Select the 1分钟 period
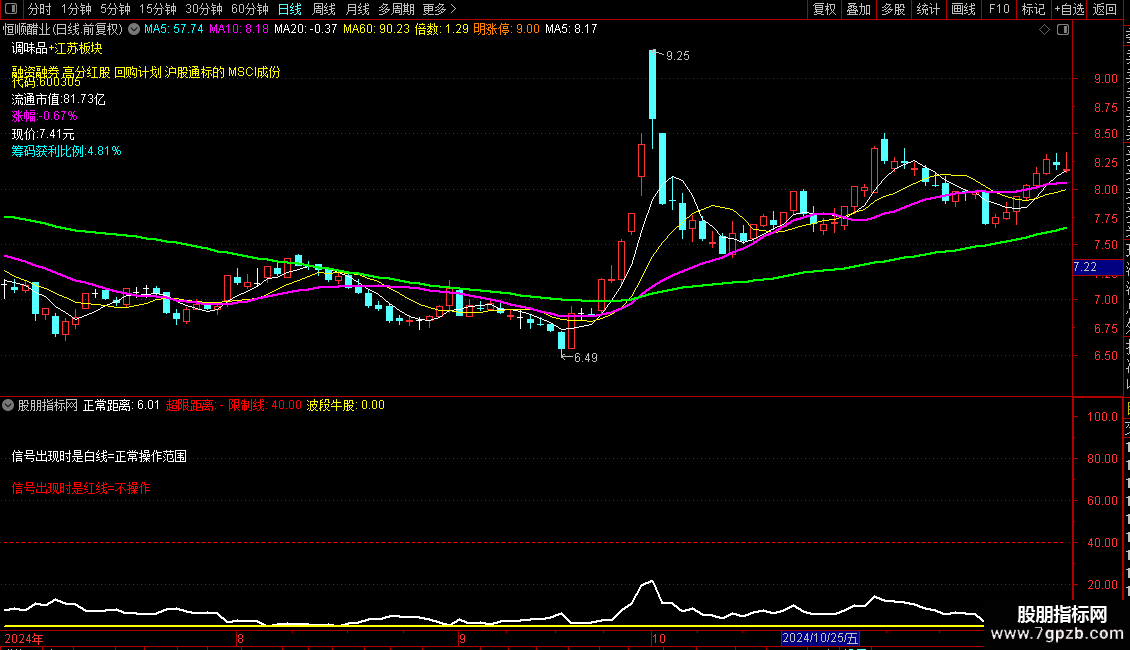The width and height of the screenshot is (1130, 650). click(76, 9)
